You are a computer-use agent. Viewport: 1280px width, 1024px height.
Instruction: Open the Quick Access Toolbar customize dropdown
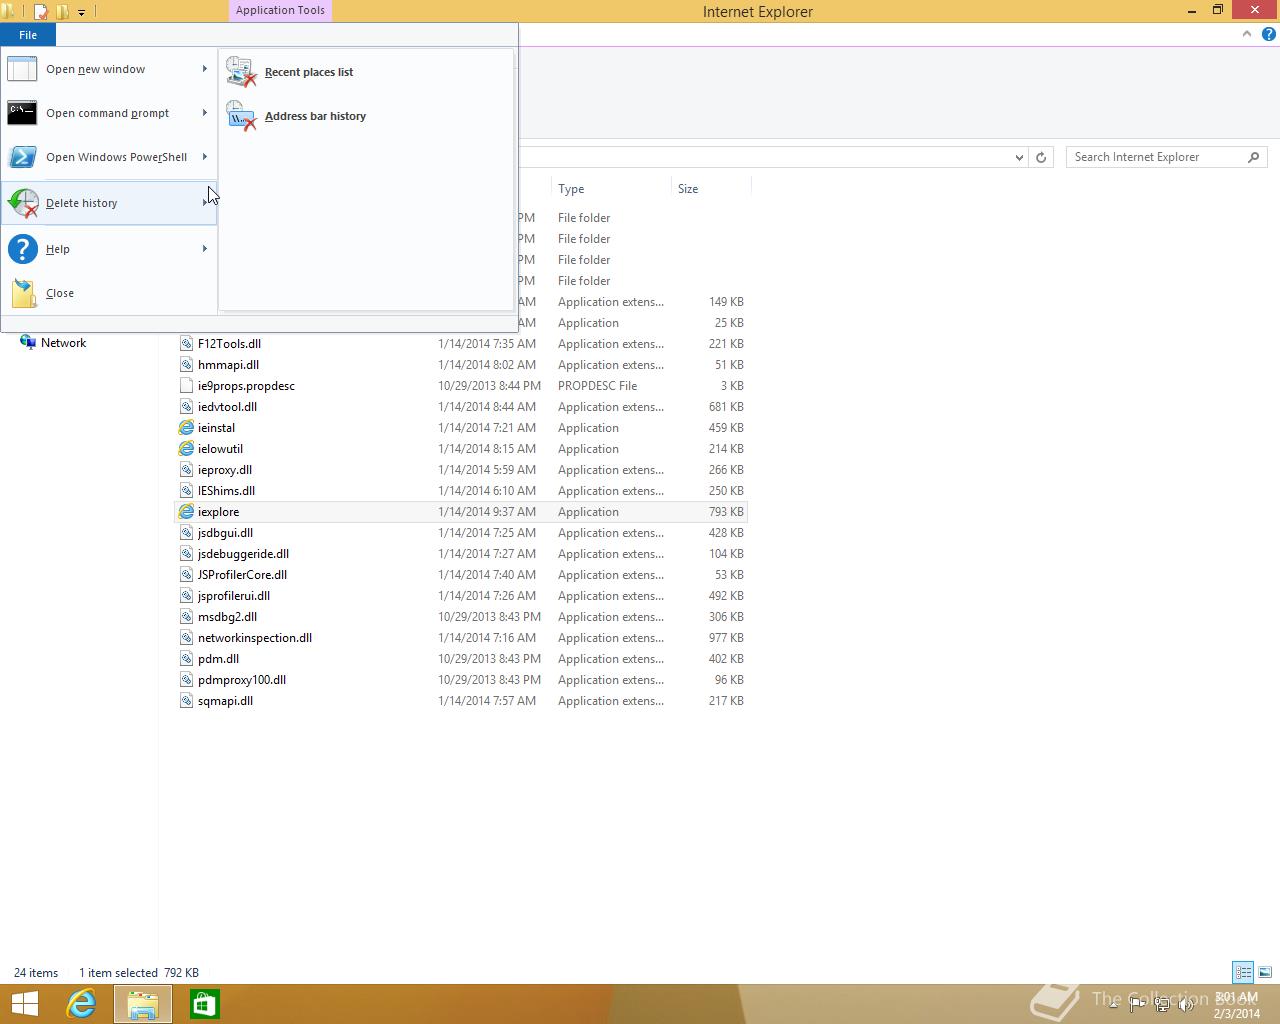tap(81, 12)
